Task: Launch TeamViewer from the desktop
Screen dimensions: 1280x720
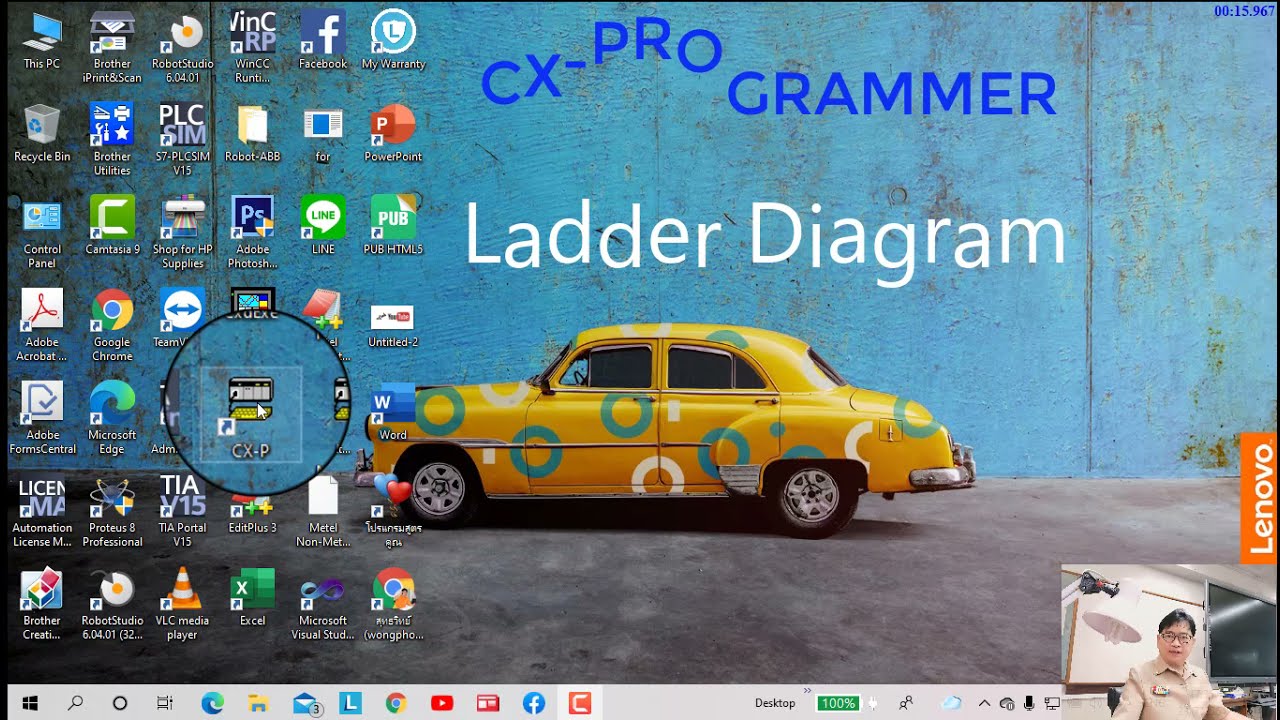Action: point(182,318)
